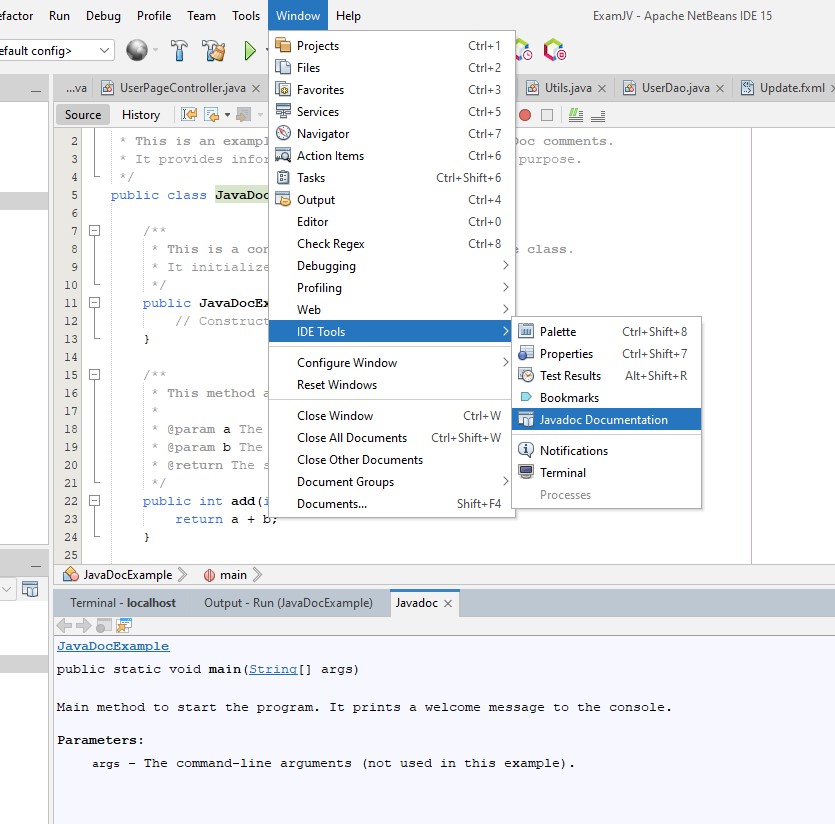Select Javadoc Documentation from IDE Tools submenu
The height and width of the screenshot is (824, 835).
pos(603,420)
